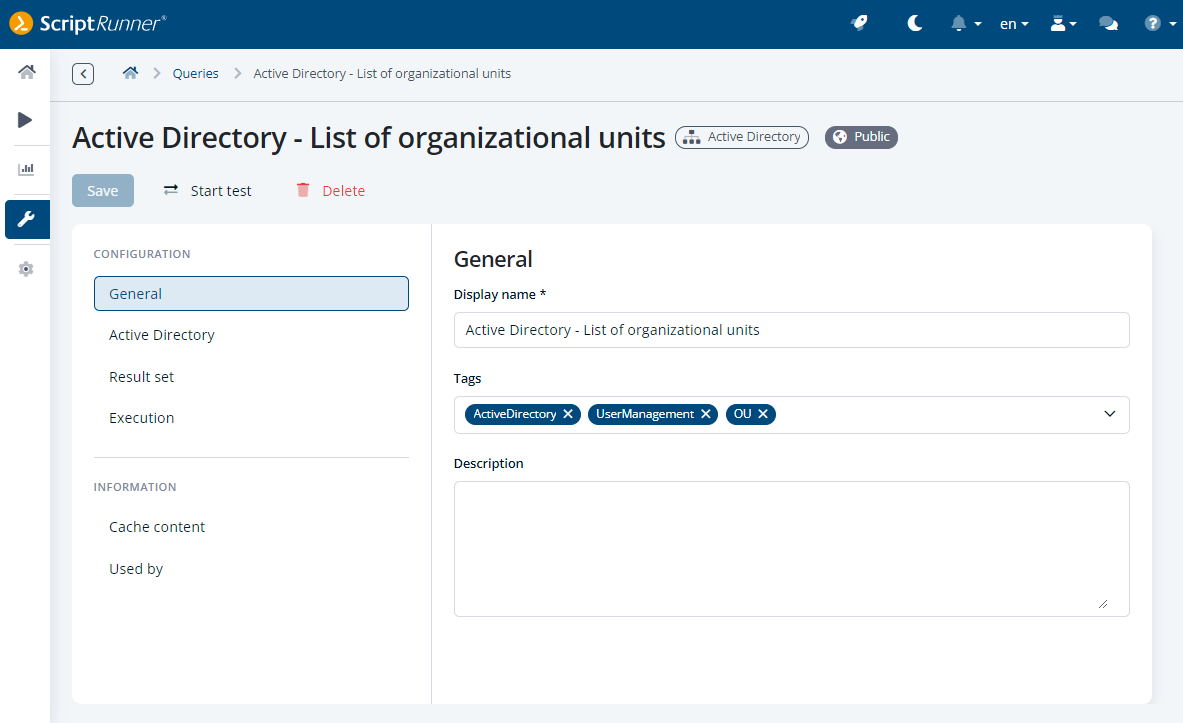Viewport: 1183px width, 723px height.
Task: Open the Run play section in sidebar
Action: (25, 120)
